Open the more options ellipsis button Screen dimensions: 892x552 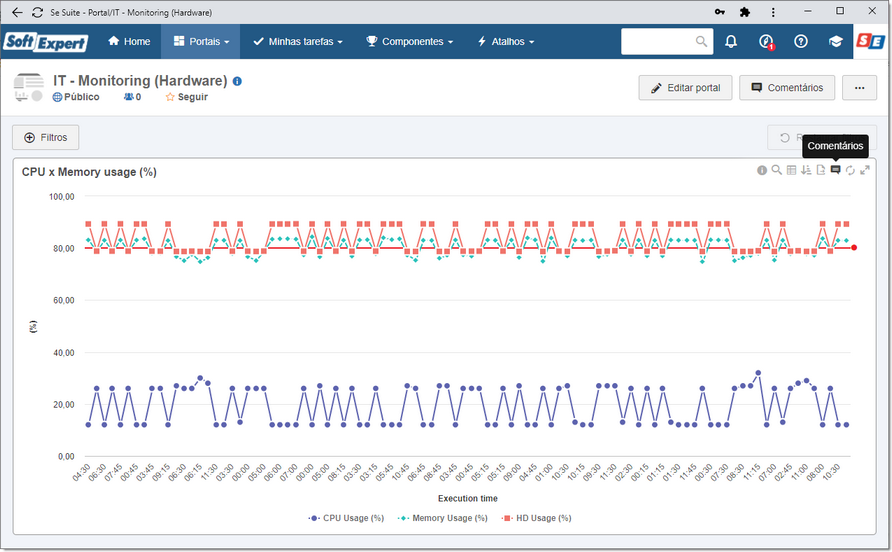(x=860, y=88)
